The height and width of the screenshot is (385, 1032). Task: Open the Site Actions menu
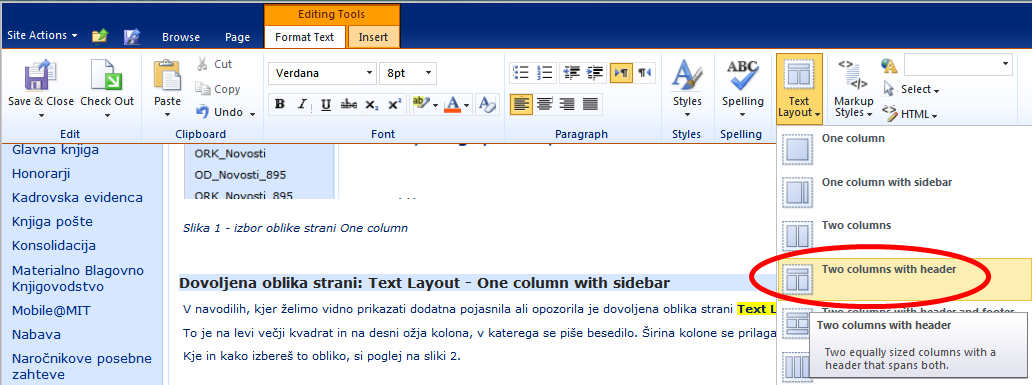click(42, 35)
